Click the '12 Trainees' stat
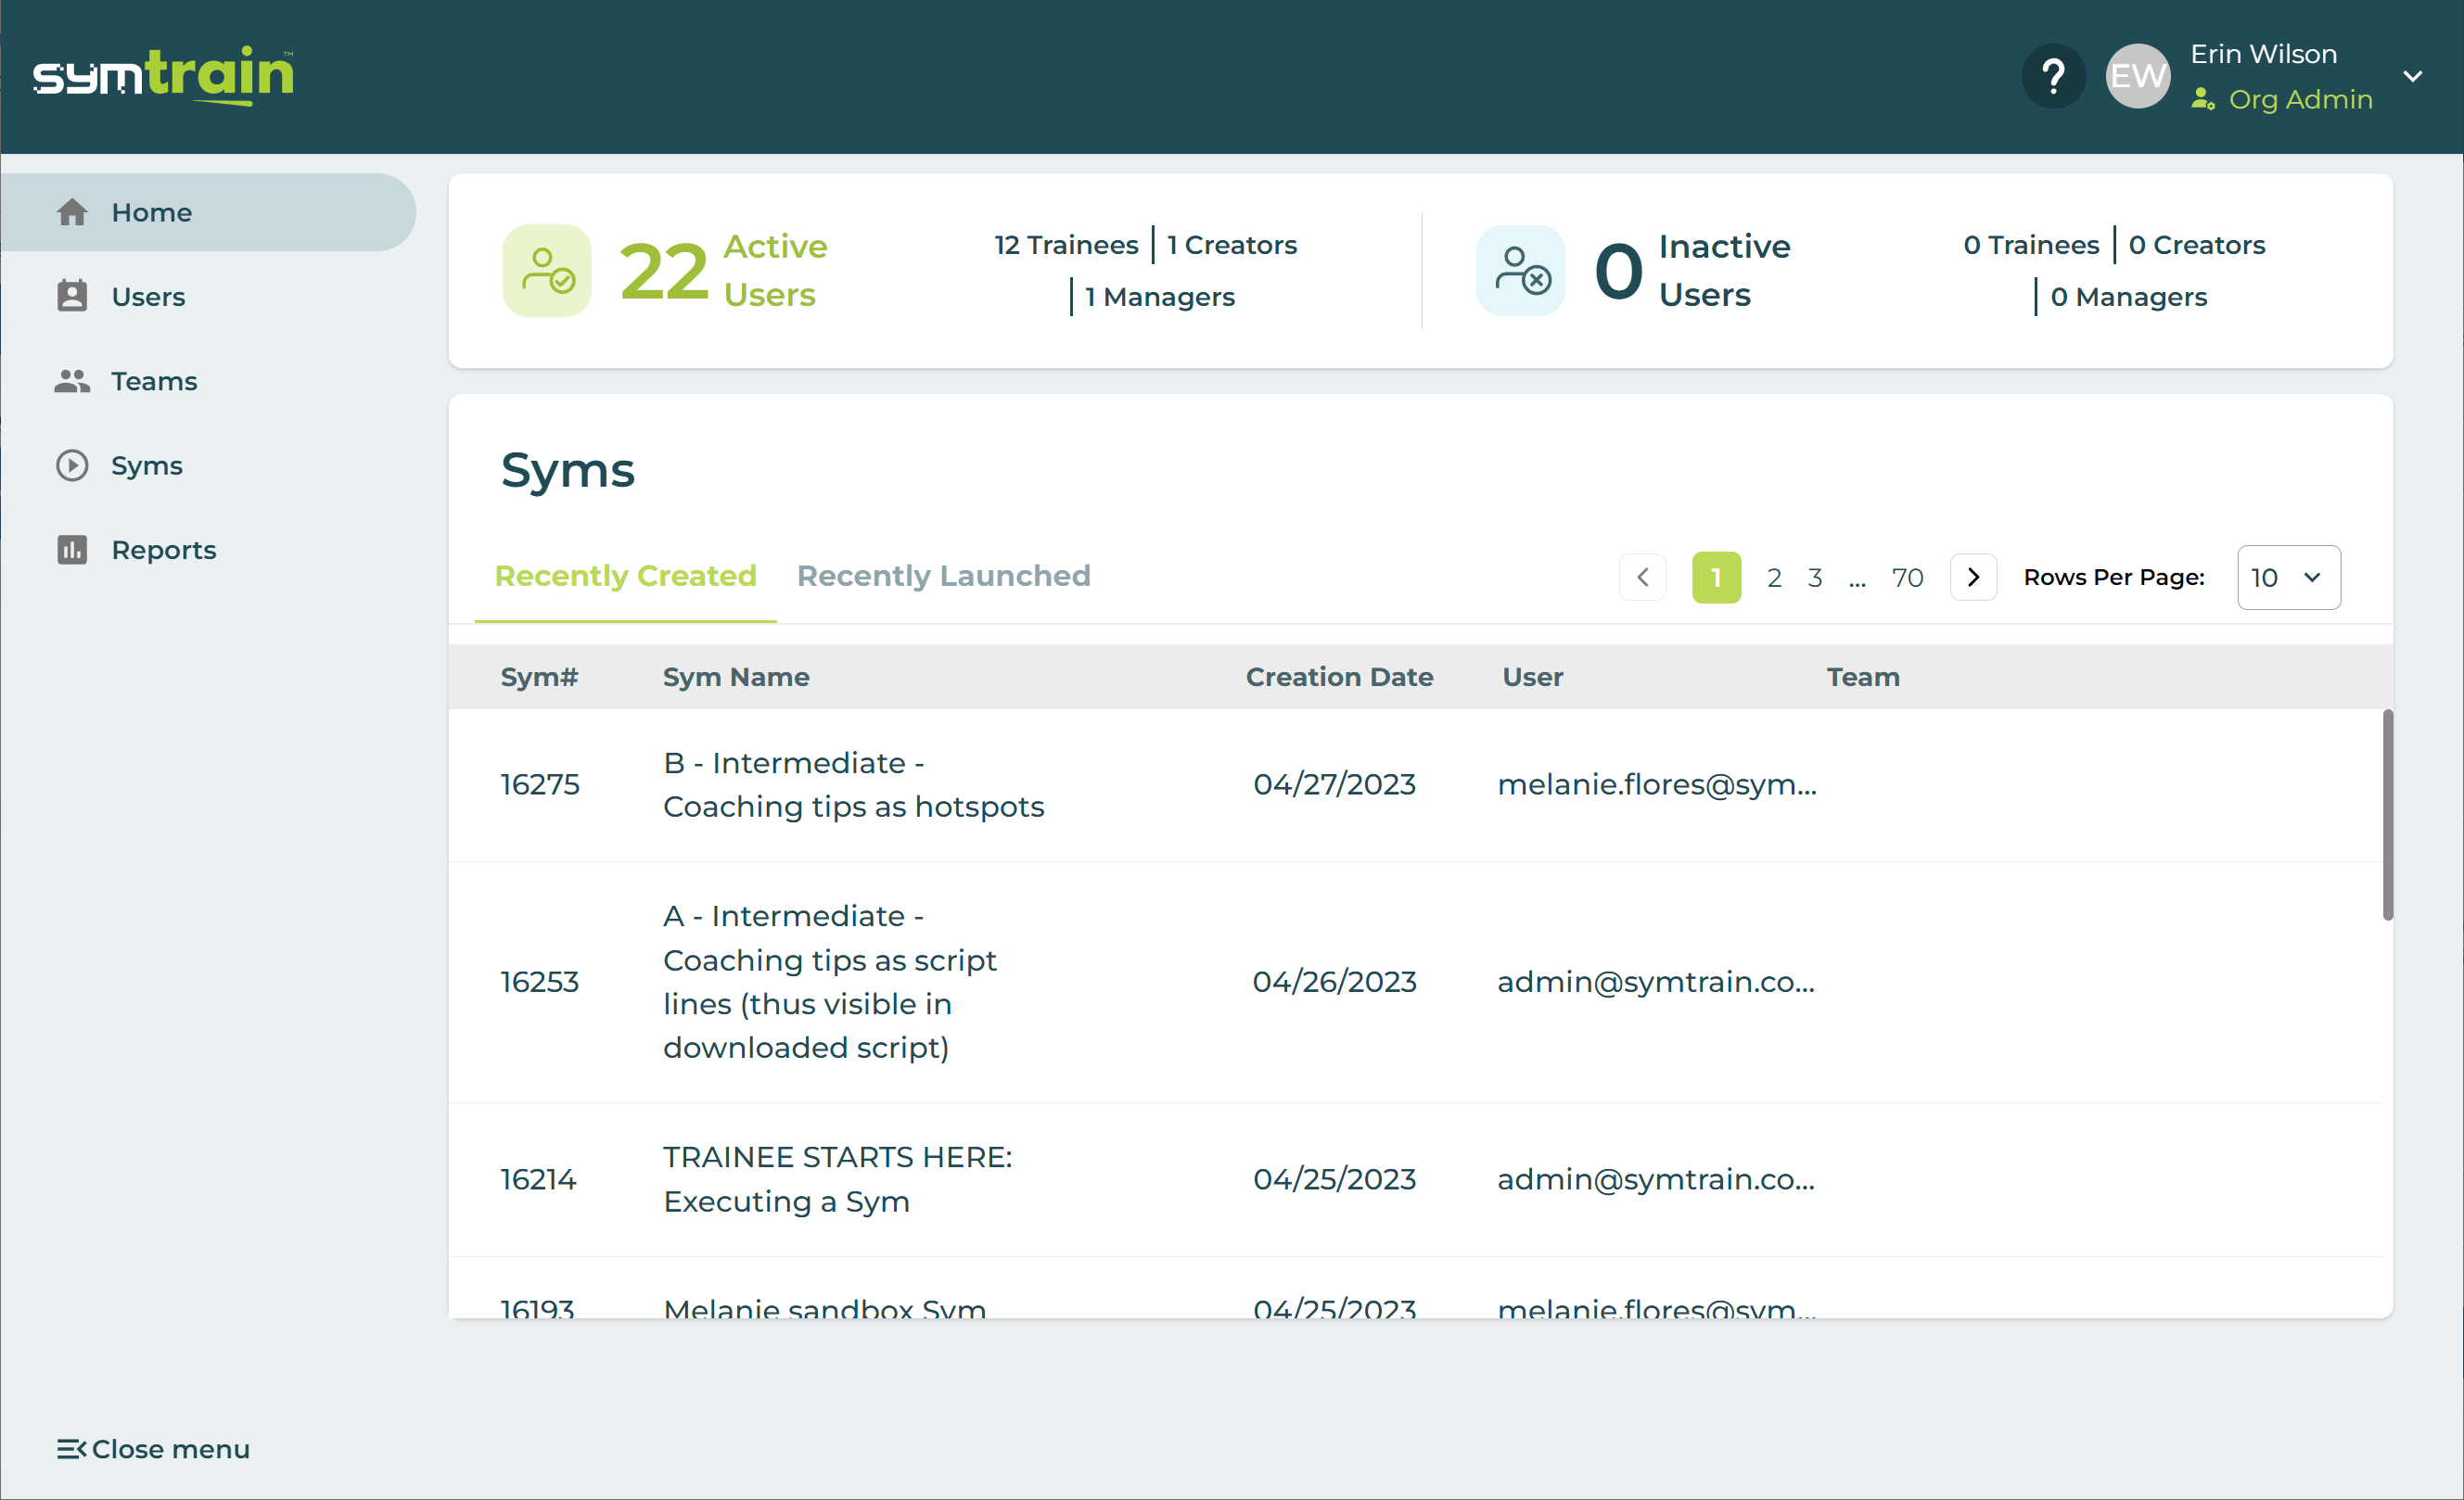This screenshot has height=1500, width=2464. coord(1066,245)
